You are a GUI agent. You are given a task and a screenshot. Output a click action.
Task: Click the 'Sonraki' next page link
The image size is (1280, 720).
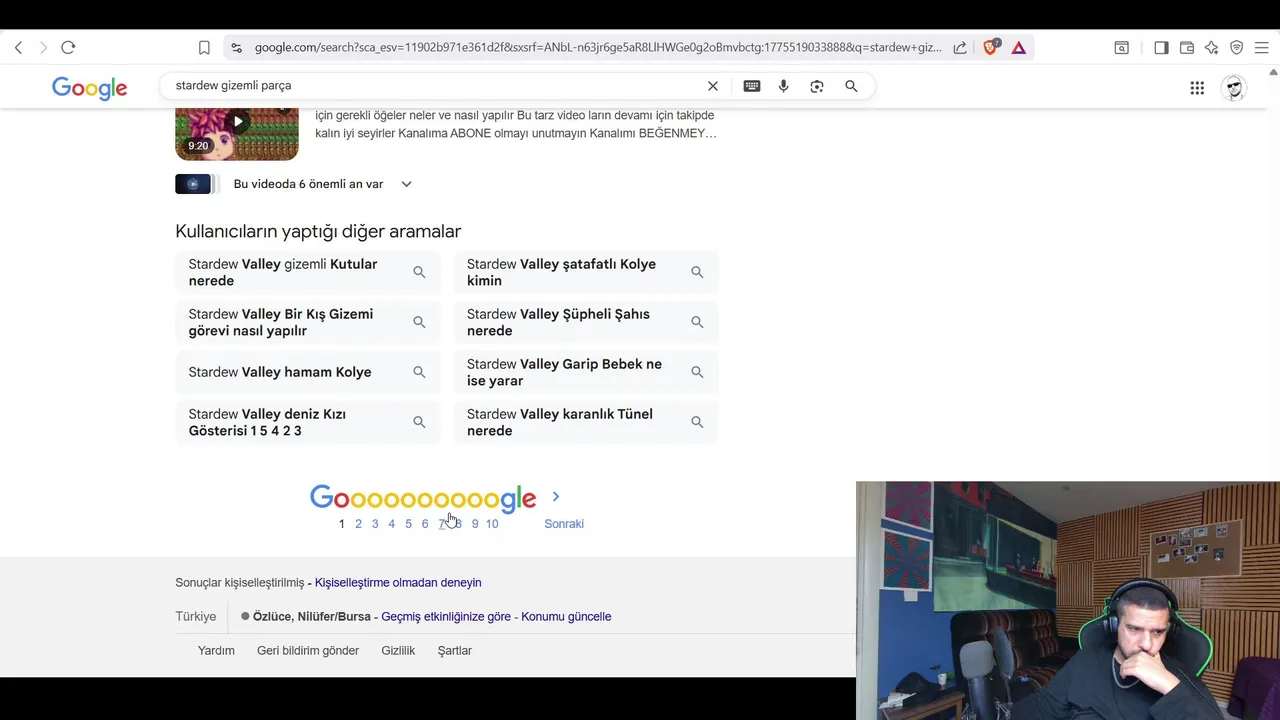(x=564, y=524)
